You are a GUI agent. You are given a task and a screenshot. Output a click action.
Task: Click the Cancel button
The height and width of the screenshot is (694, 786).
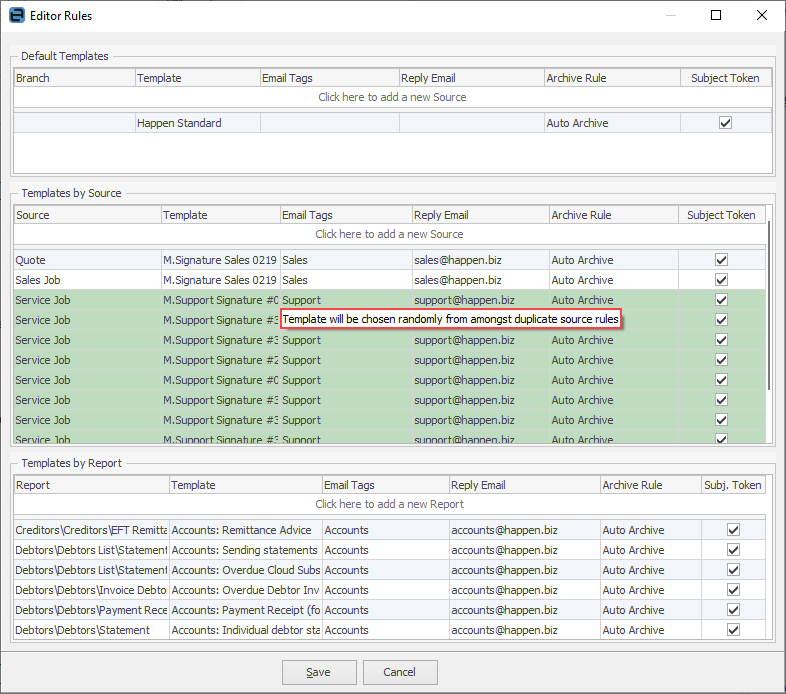(x=400, y=672)
